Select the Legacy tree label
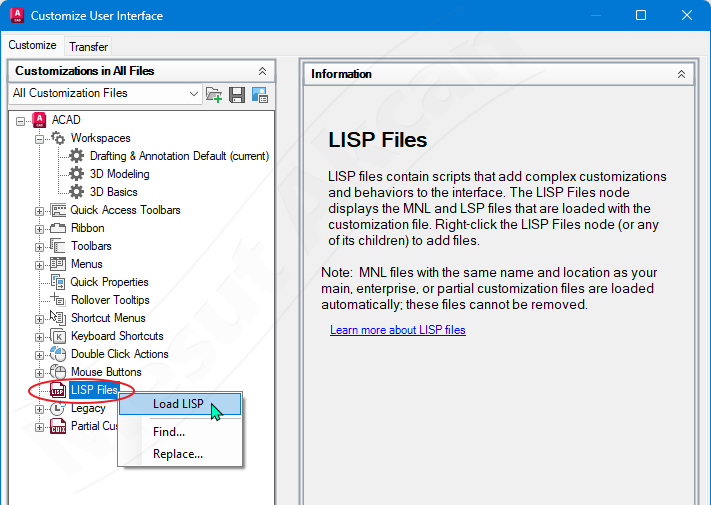The image size is (711, 505). pos(88,408)
